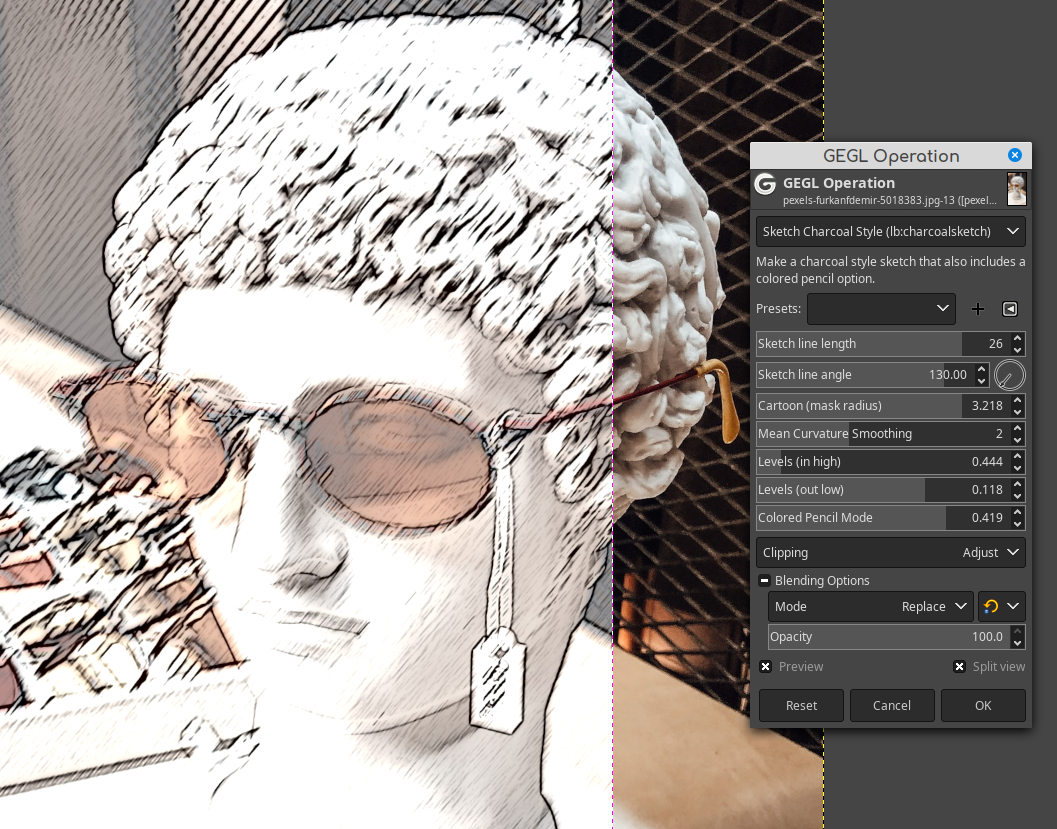Decrease Colored Pencil Mode value

[1018, 524]
